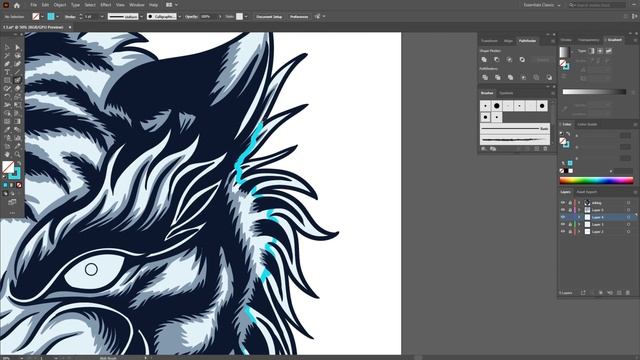The image size is (640, 360).
Task: Toggle visibility eye of Layer 5
Action: click(x=563, y=210)
